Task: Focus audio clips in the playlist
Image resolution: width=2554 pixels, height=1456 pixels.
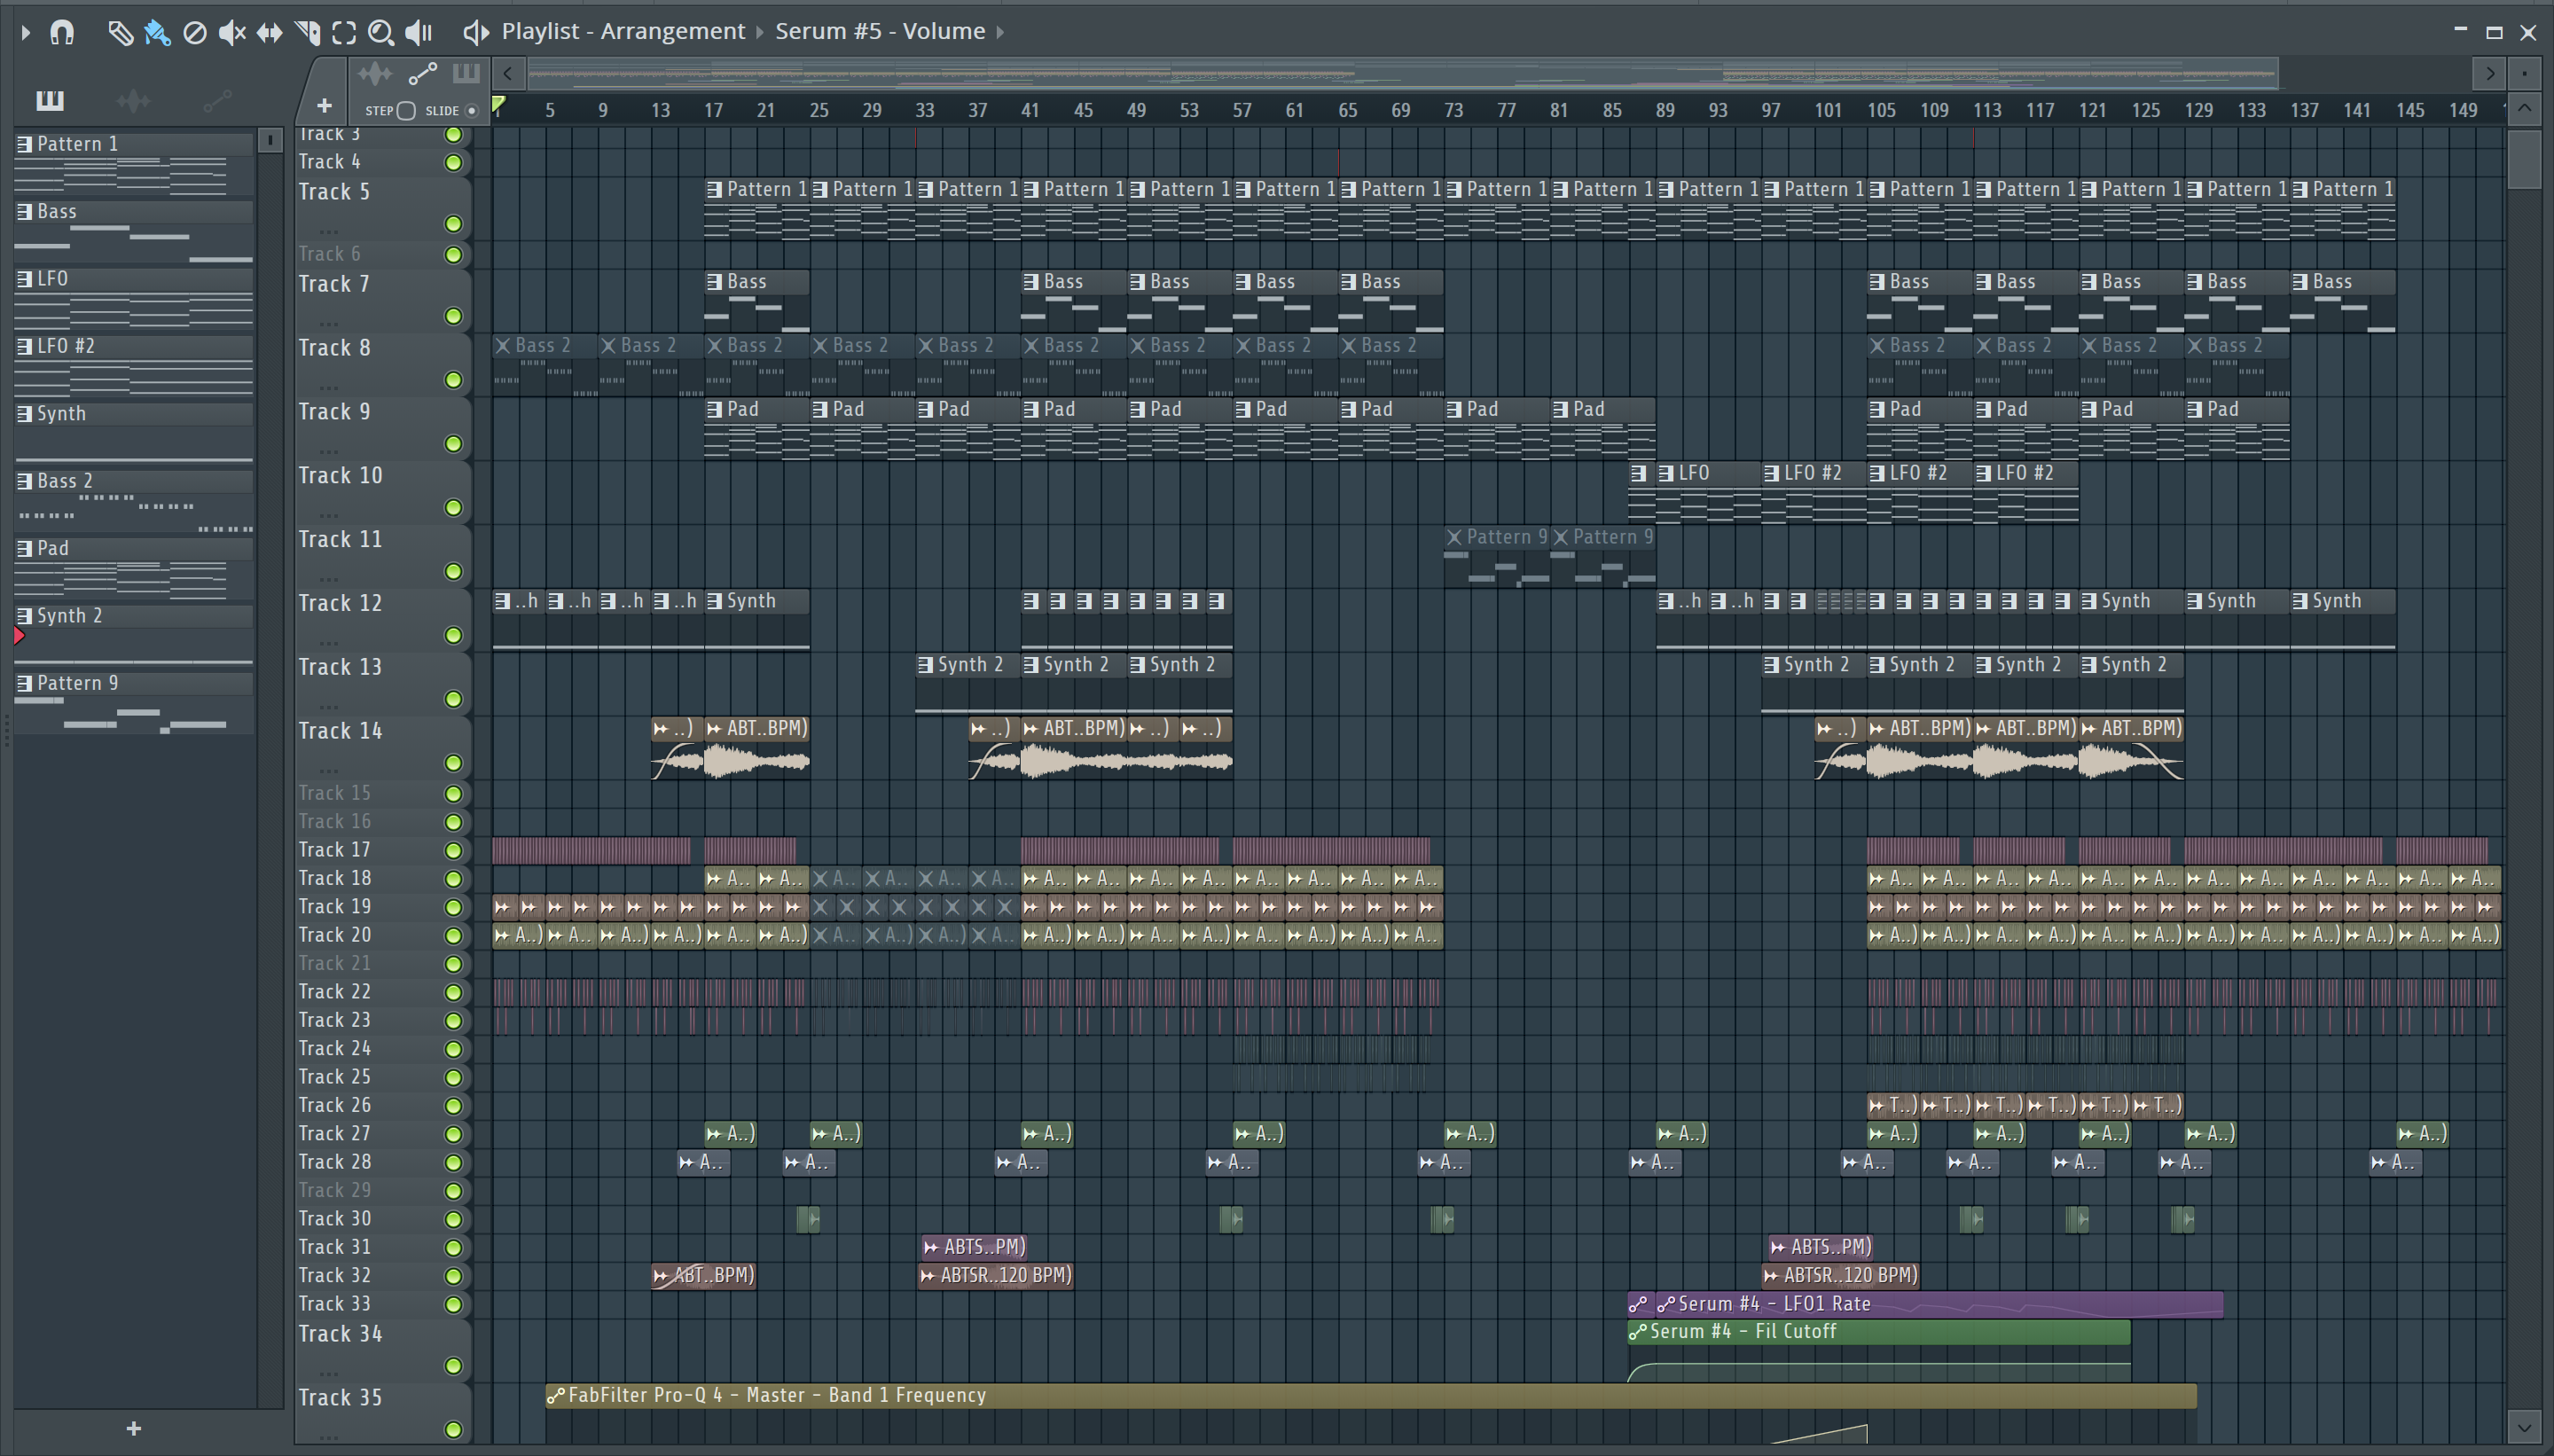Action: (x=375, y=73)
